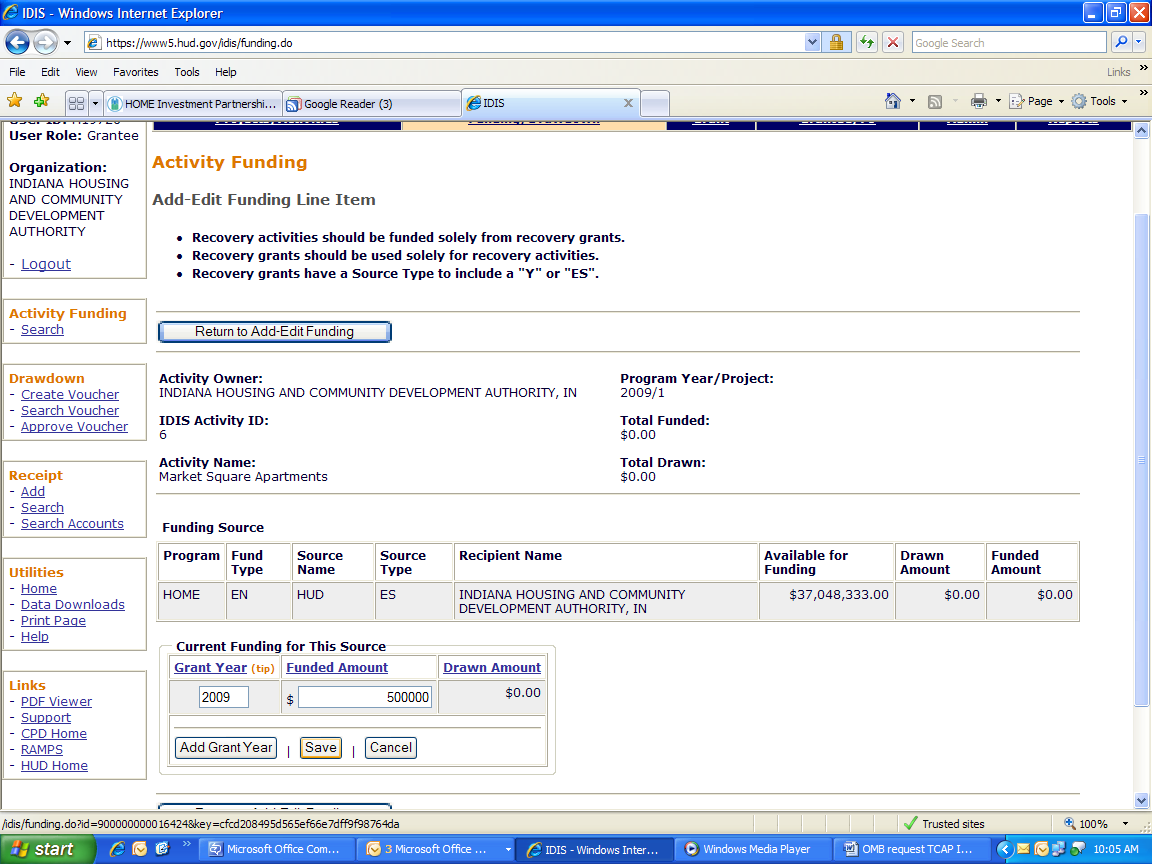Click the Print icon in command bar
The image size is (1152, 864).
click(x=979, y=101)
